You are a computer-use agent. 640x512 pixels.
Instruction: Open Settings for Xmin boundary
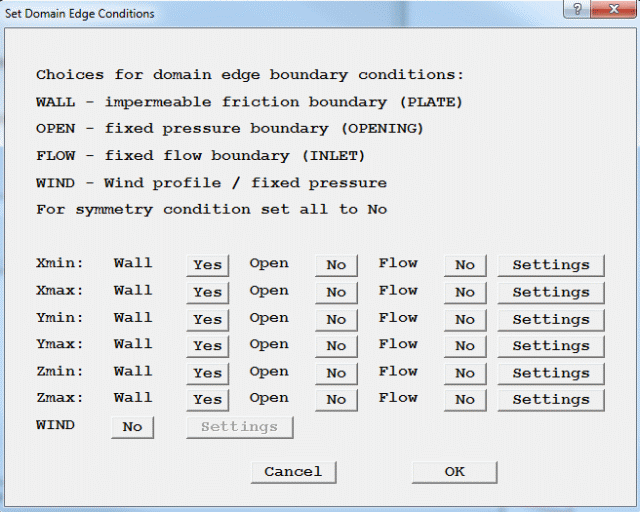(551, 265)
